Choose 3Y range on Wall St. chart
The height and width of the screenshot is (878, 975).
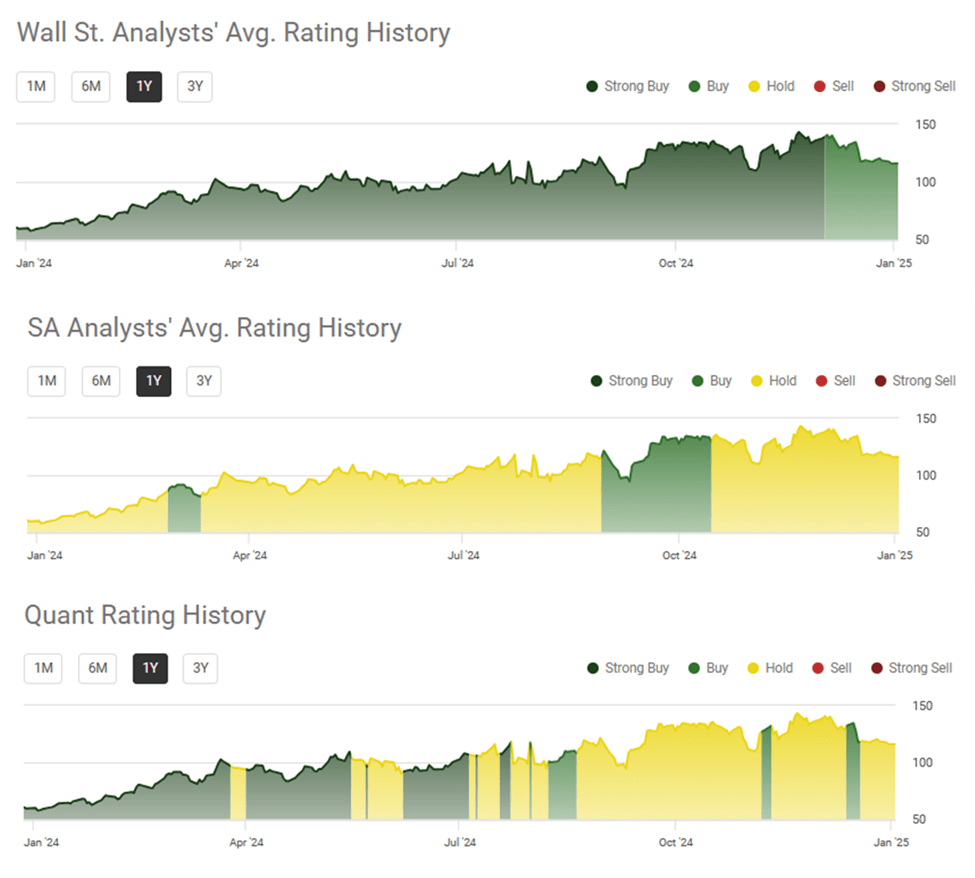tap(195, 87)
